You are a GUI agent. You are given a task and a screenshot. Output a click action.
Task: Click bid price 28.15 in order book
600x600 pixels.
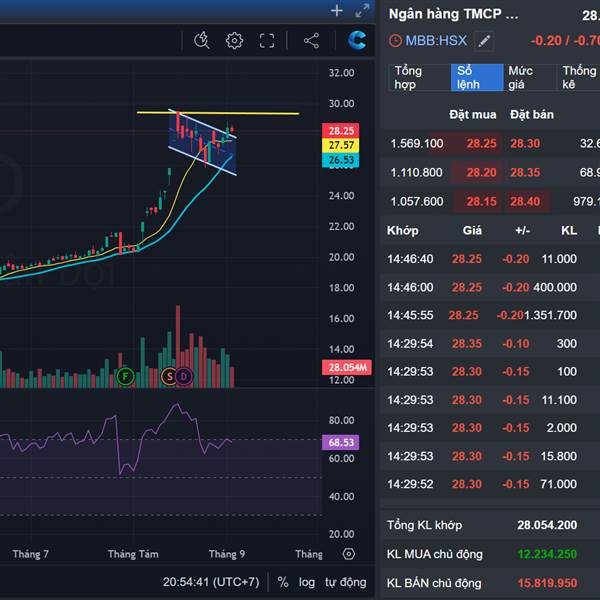coord(481,202)
